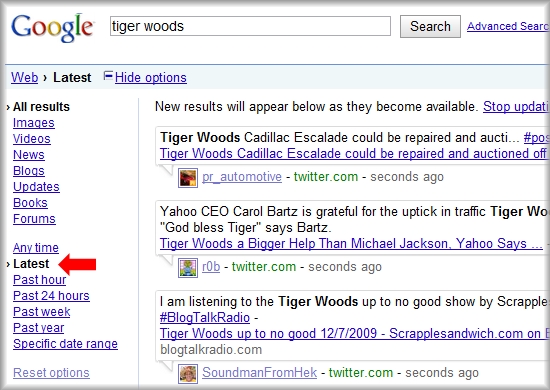Open Tiger Woods Bigger Help Than Michael Jackson link
The width and height of the screenshot is (550, 390).
(351, 243)
